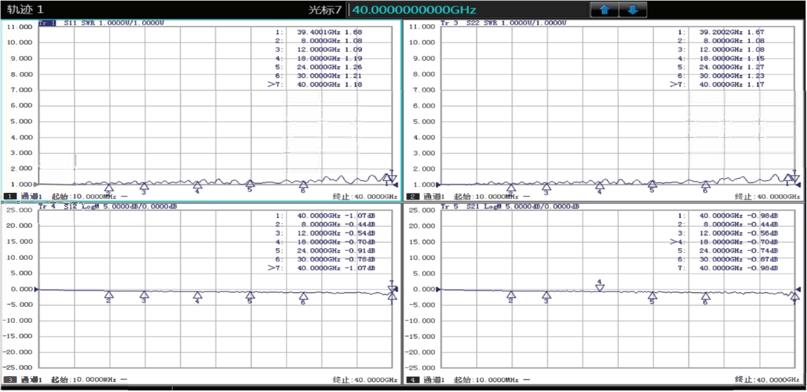This screenshot has height=392, width=807.
Task: Click S22 readout row 40.0000GHz 1.17
Action: (x=717, y=84)
